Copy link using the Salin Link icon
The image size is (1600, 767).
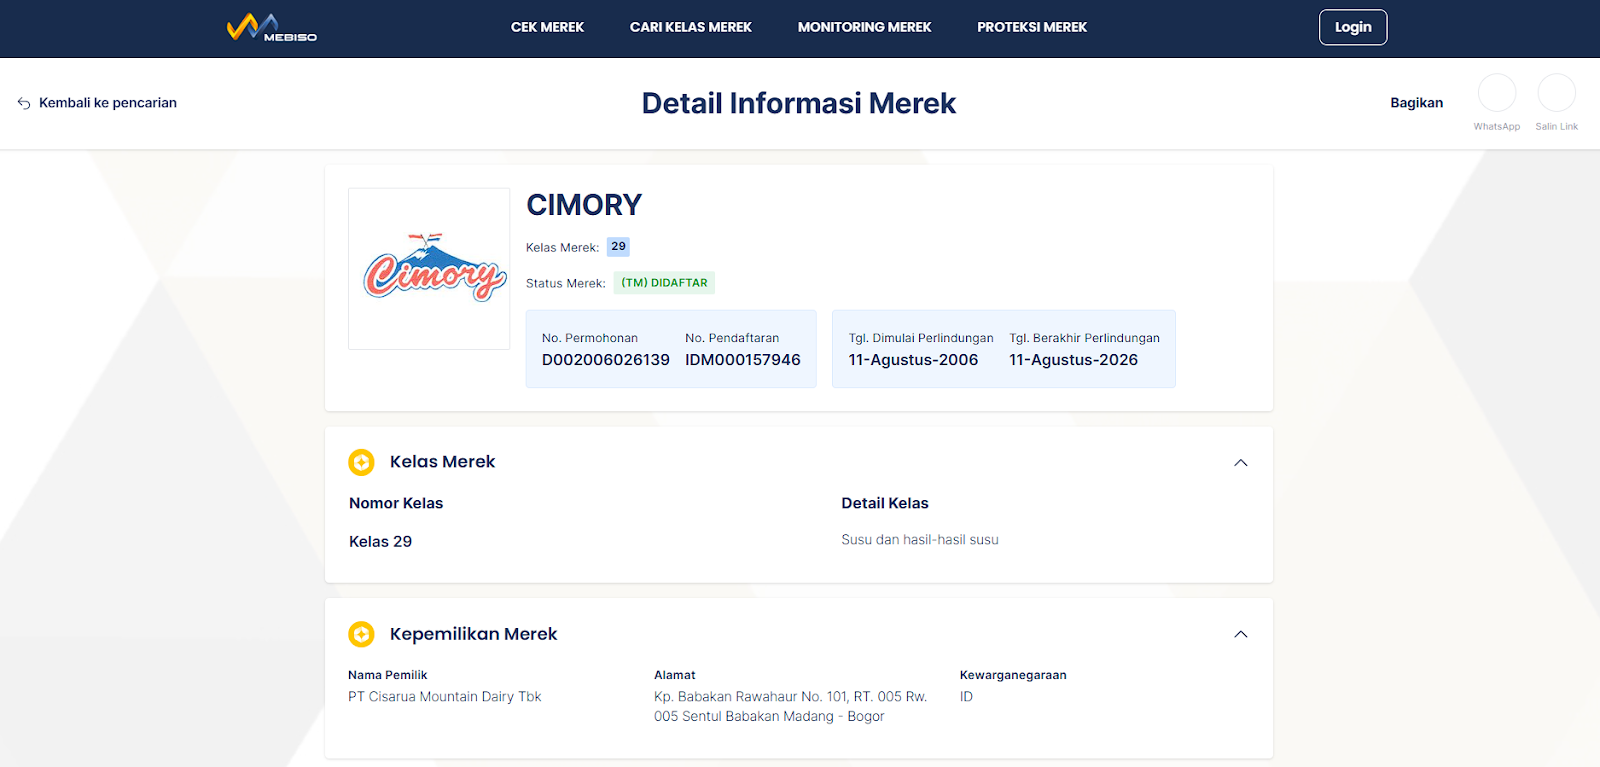tap(1557, 93)
